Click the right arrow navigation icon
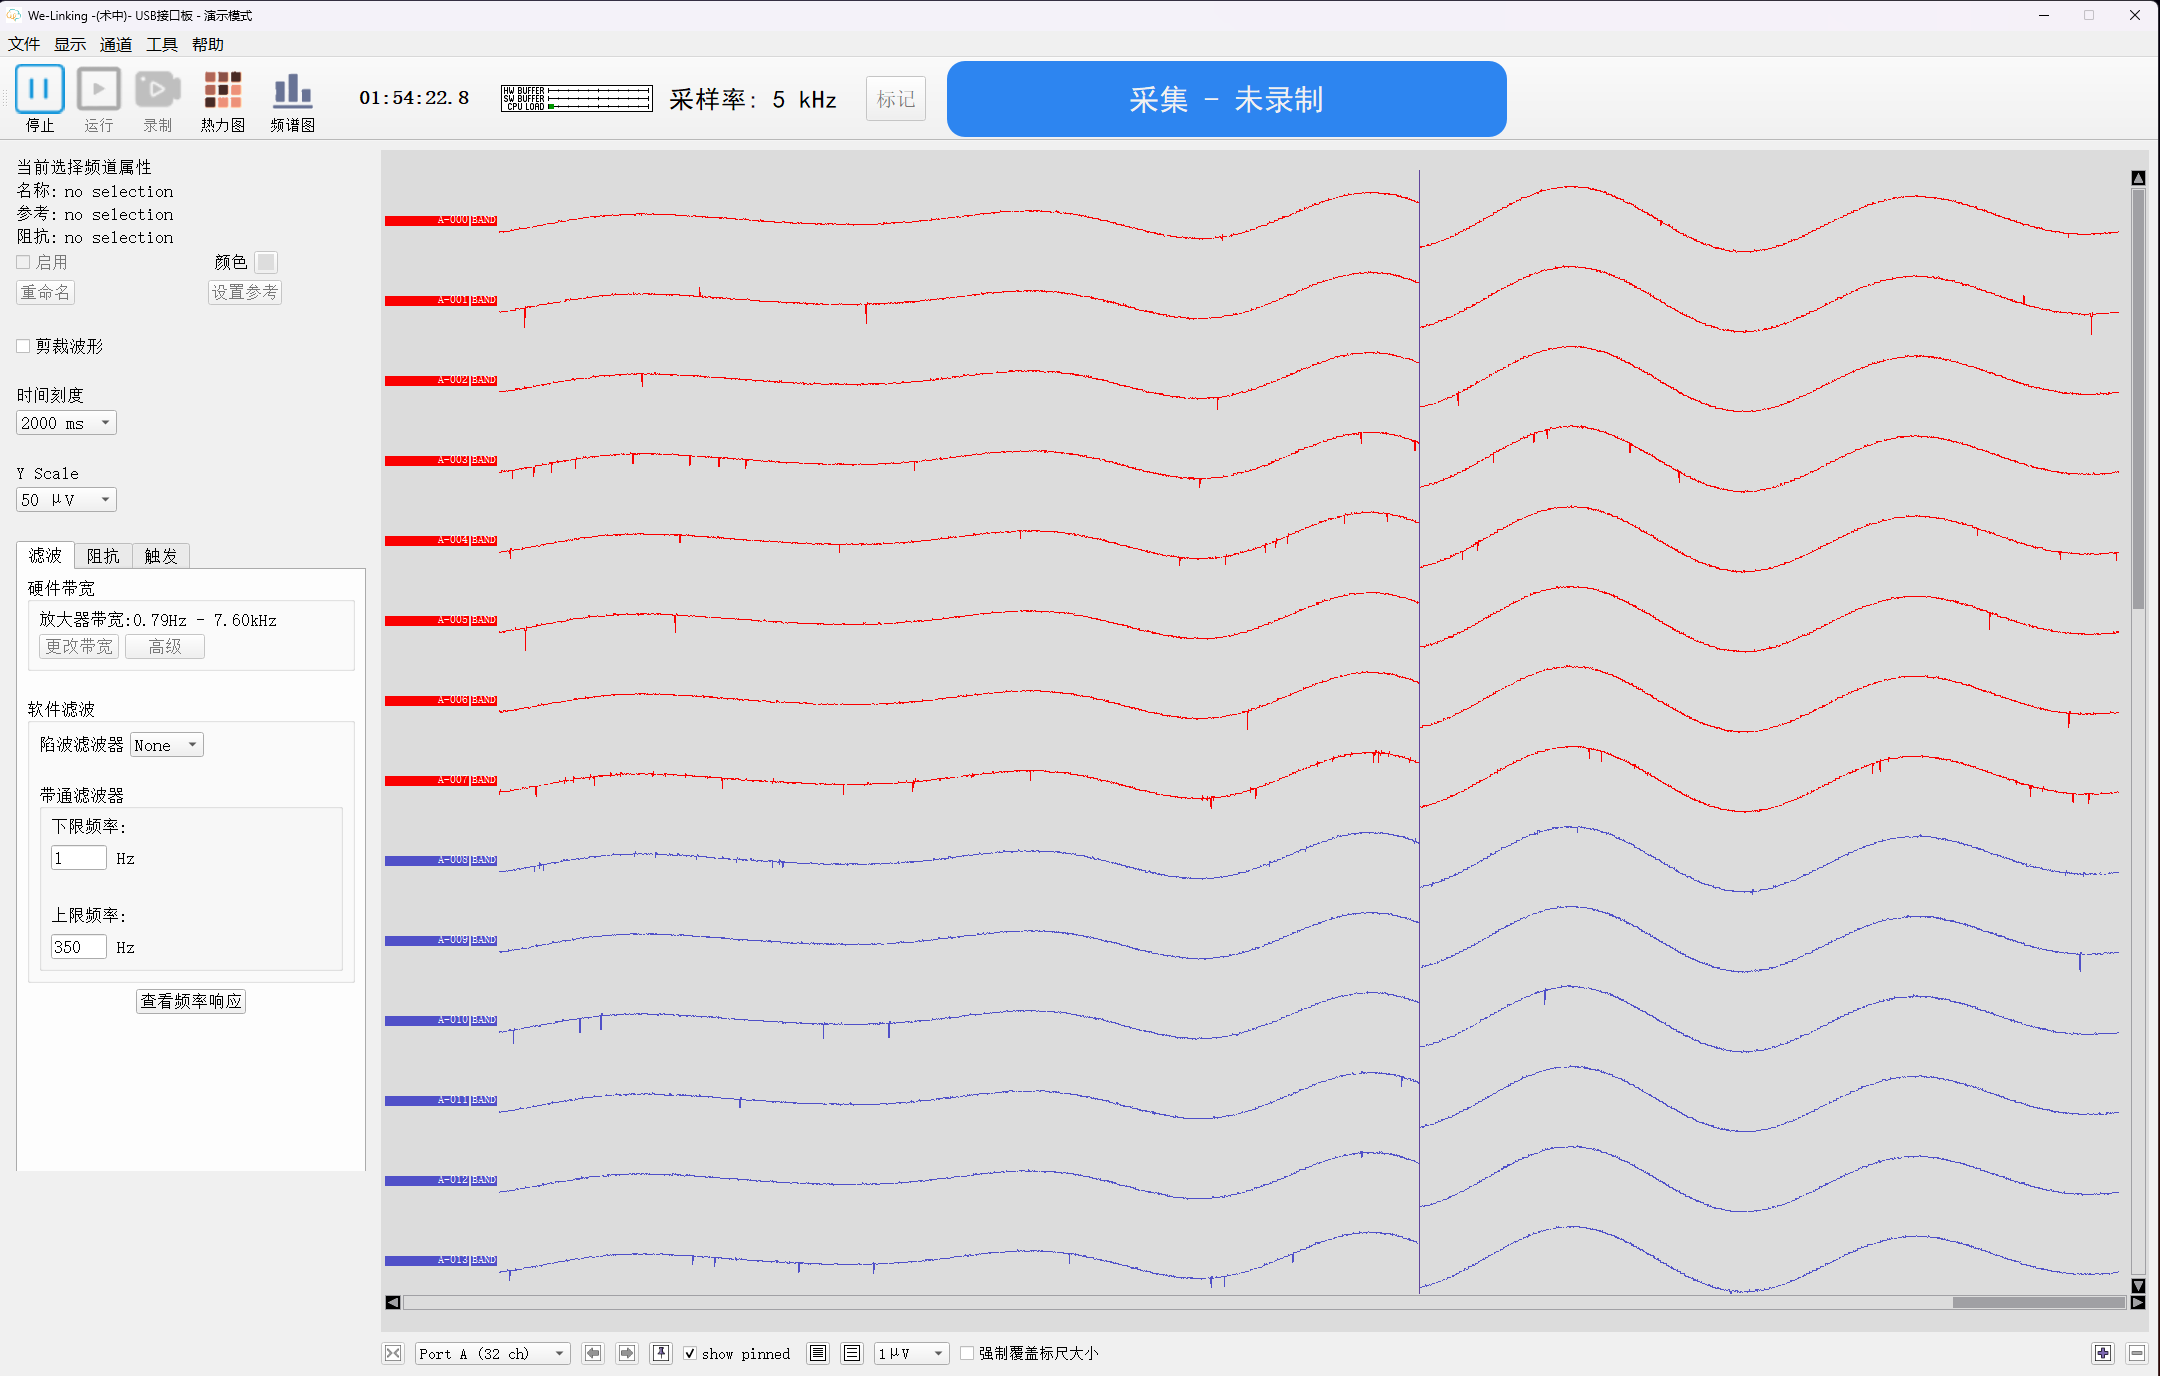 627,1353
